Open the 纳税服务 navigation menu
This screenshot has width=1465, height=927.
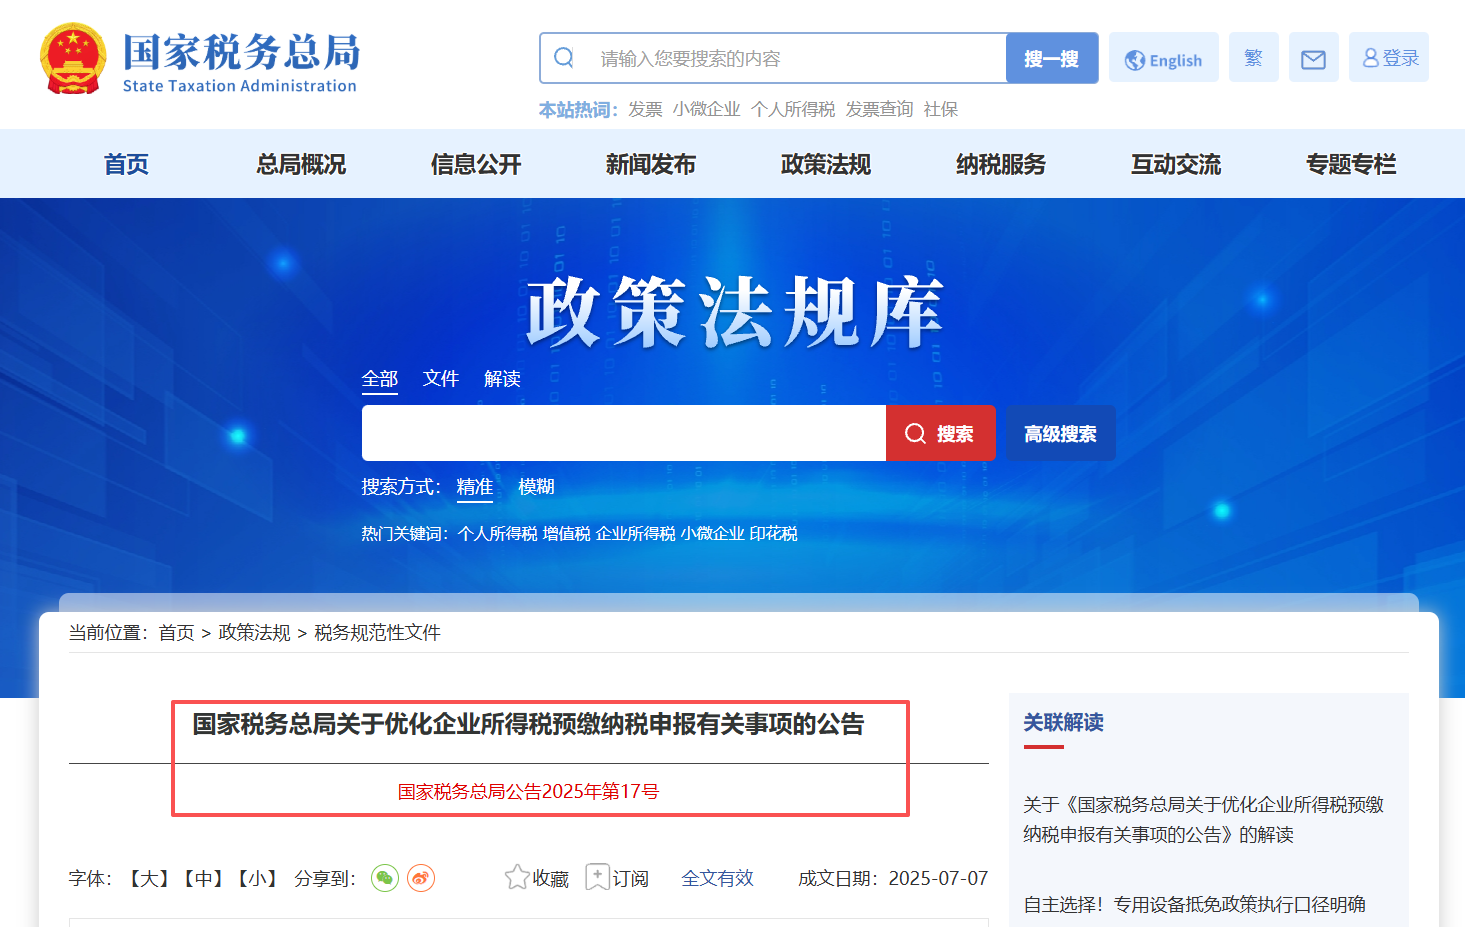[x=1000, y=164]
